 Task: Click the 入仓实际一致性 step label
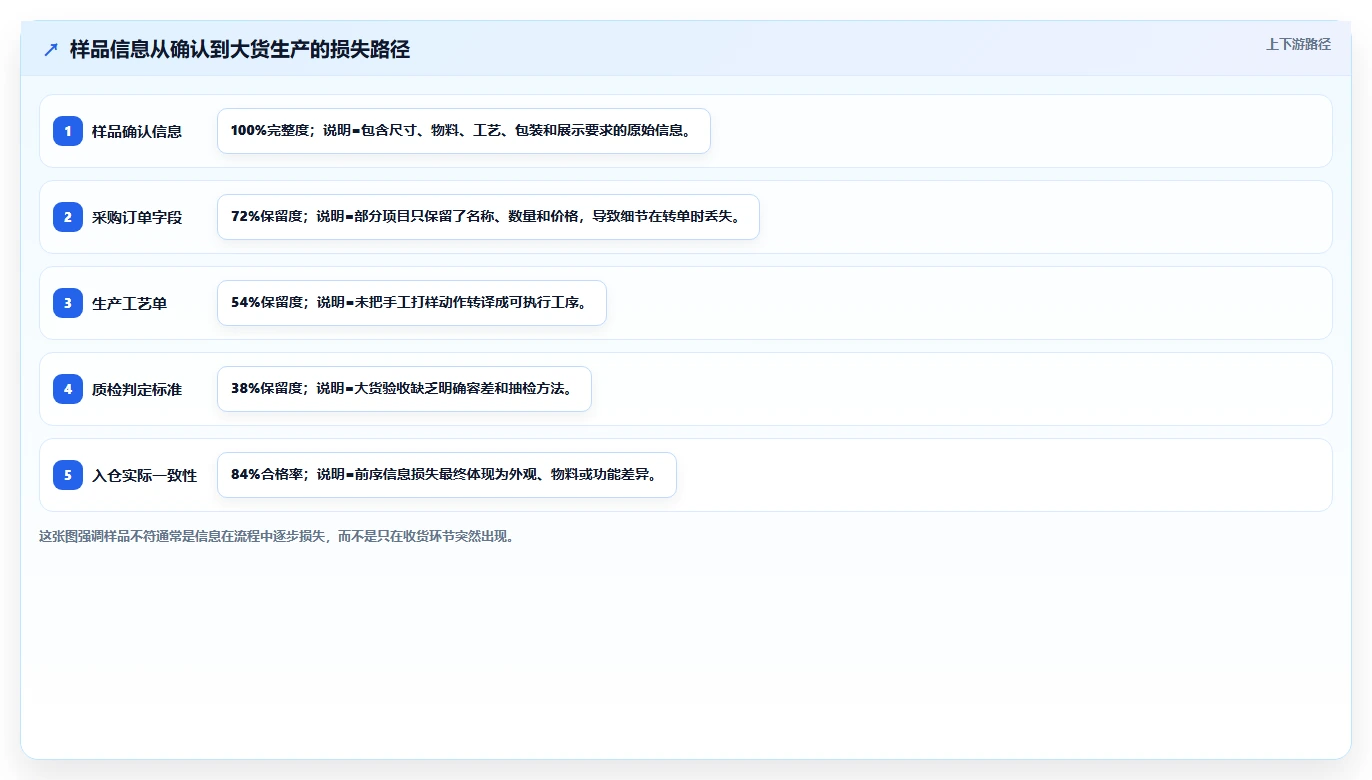pos(145,475)
